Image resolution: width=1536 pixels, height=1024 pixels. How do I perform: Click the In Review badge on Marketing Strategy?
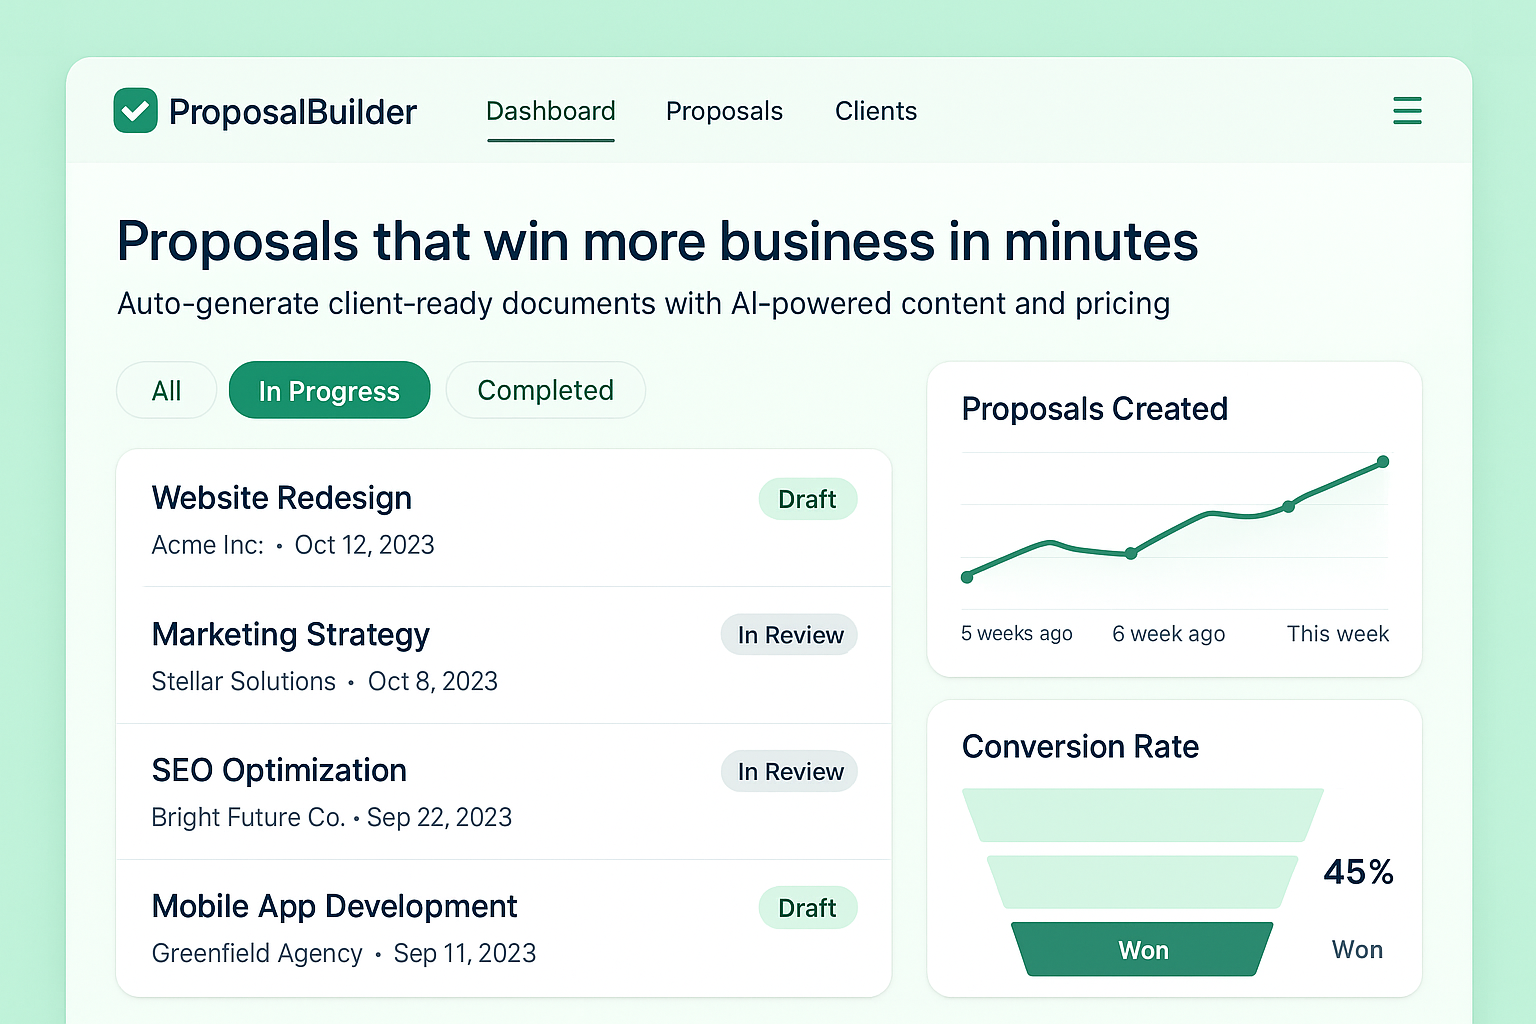tap(789, 634)
